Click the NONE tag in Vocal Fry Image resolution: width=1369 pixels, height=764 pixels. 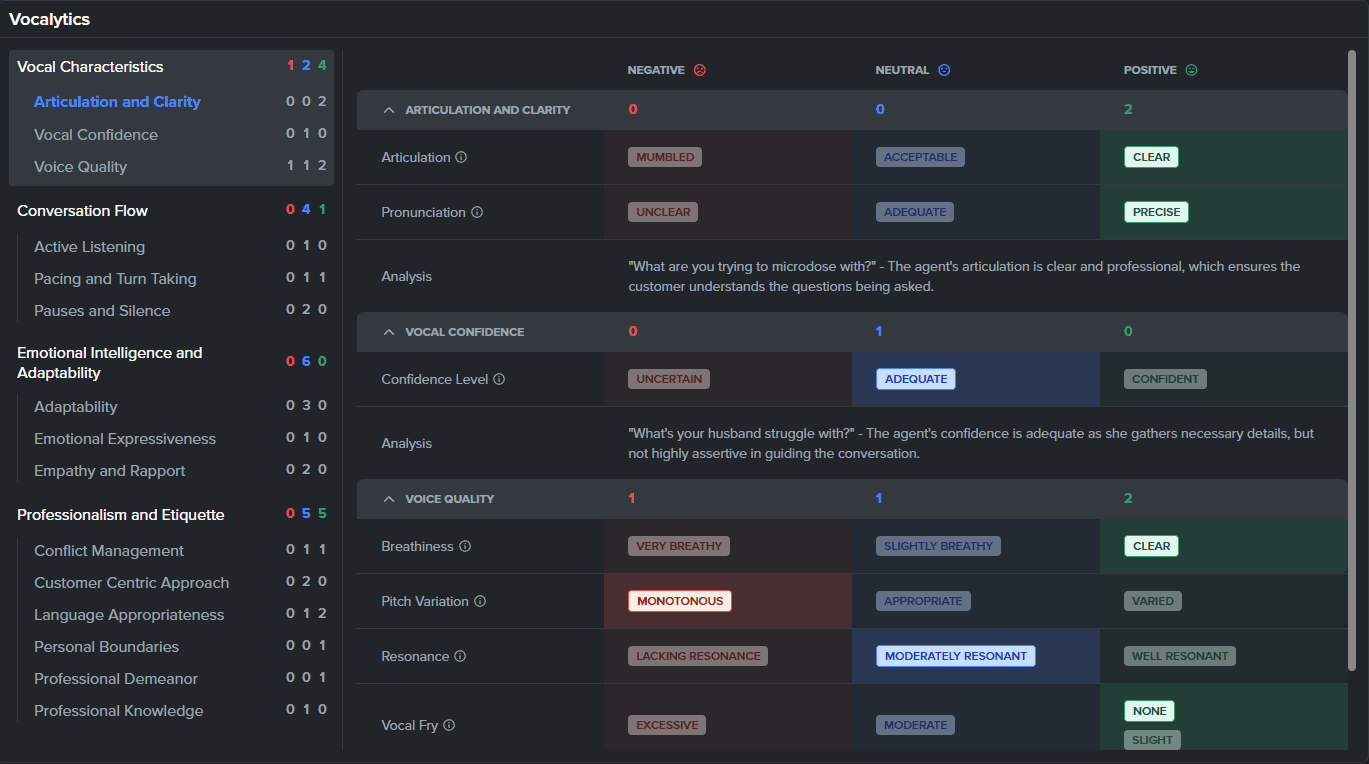point(1149,711)
